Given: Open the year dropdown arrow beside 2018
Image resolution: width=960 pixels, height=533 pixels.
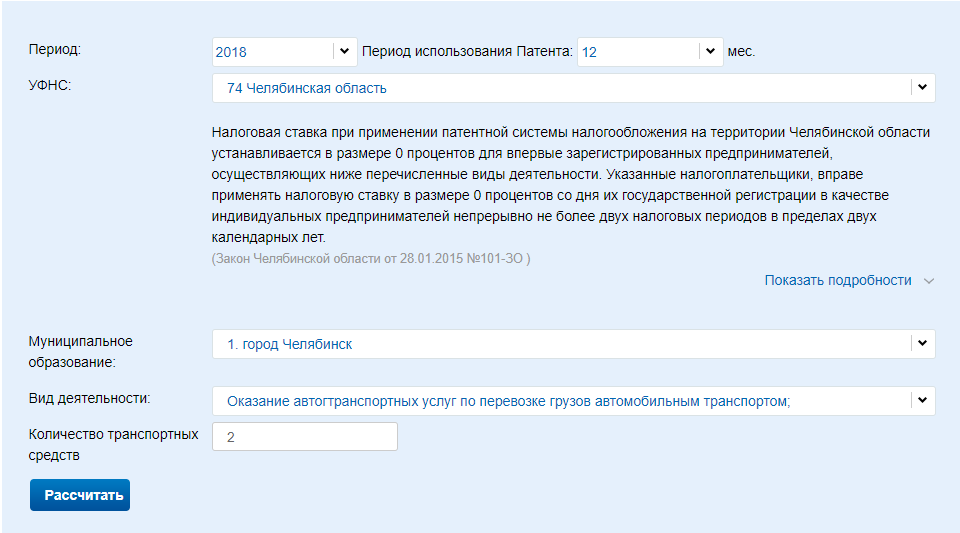Looking at the screenshot, I should pyautogui.click(x=344, y=51).
